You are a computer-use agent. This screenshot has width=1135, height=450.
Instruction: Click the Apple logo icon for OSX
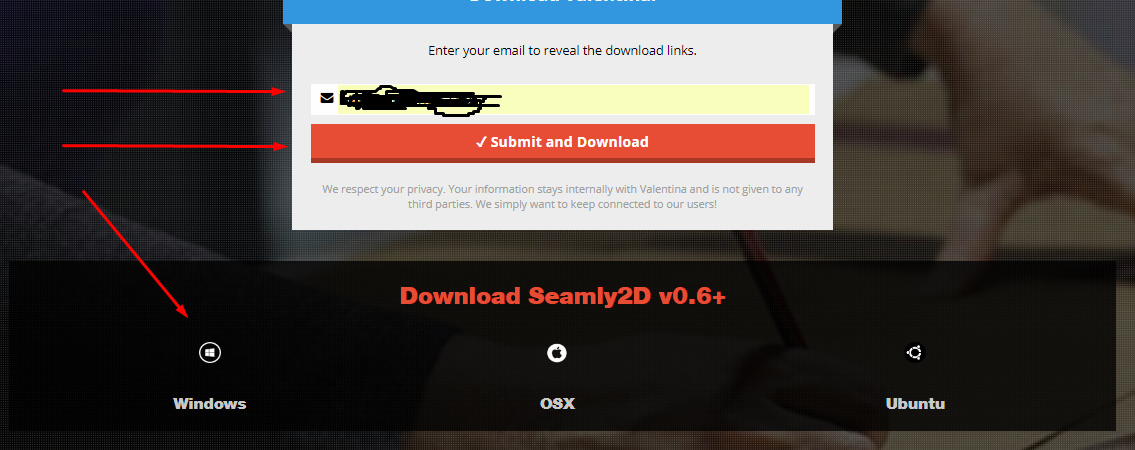pyautogui.click(x=557, y=352)
